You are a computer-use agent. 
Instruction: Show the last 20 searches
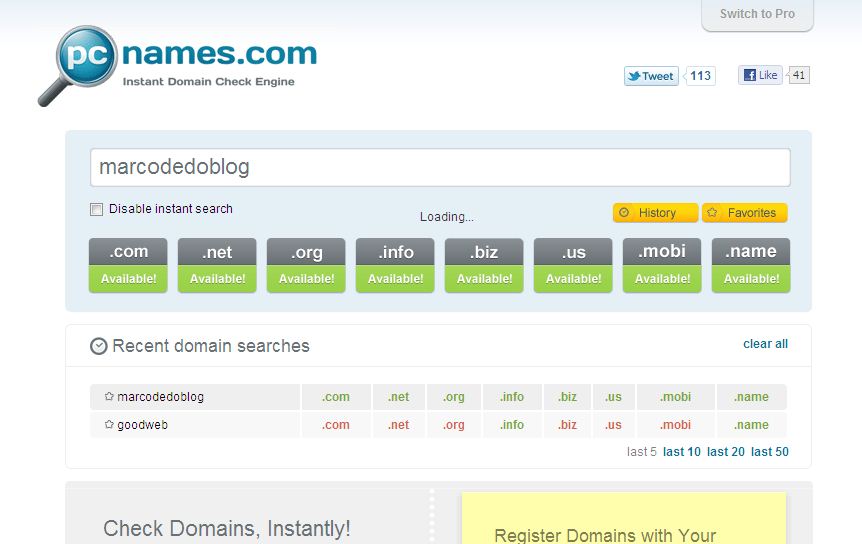point(726,452)
